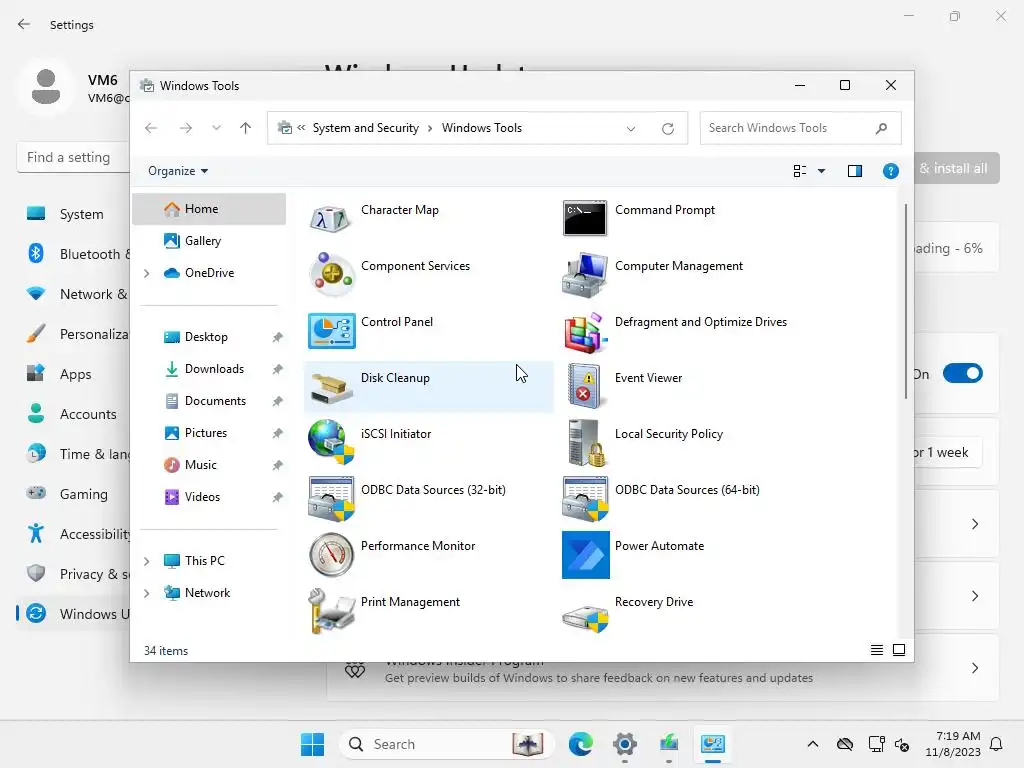Select the iSCSI Initiator icon
This screenshot has height=768, width=1024.
tap(332, 442)
